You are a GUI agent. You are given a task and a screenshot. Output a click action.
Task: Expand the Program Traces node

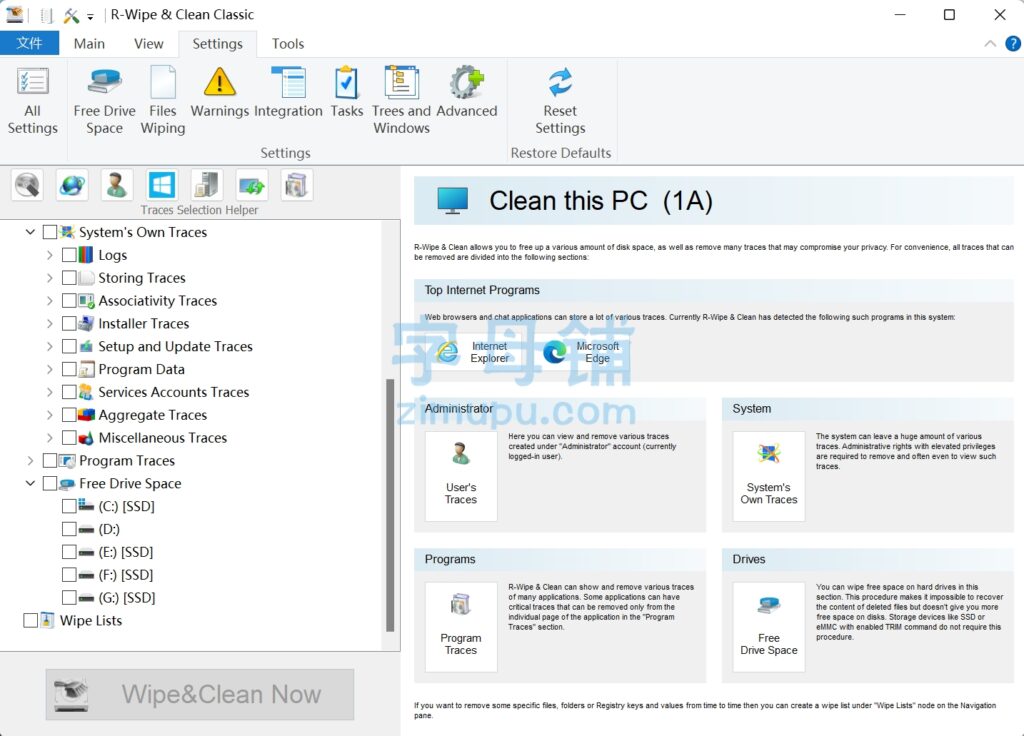coord(30,460)
